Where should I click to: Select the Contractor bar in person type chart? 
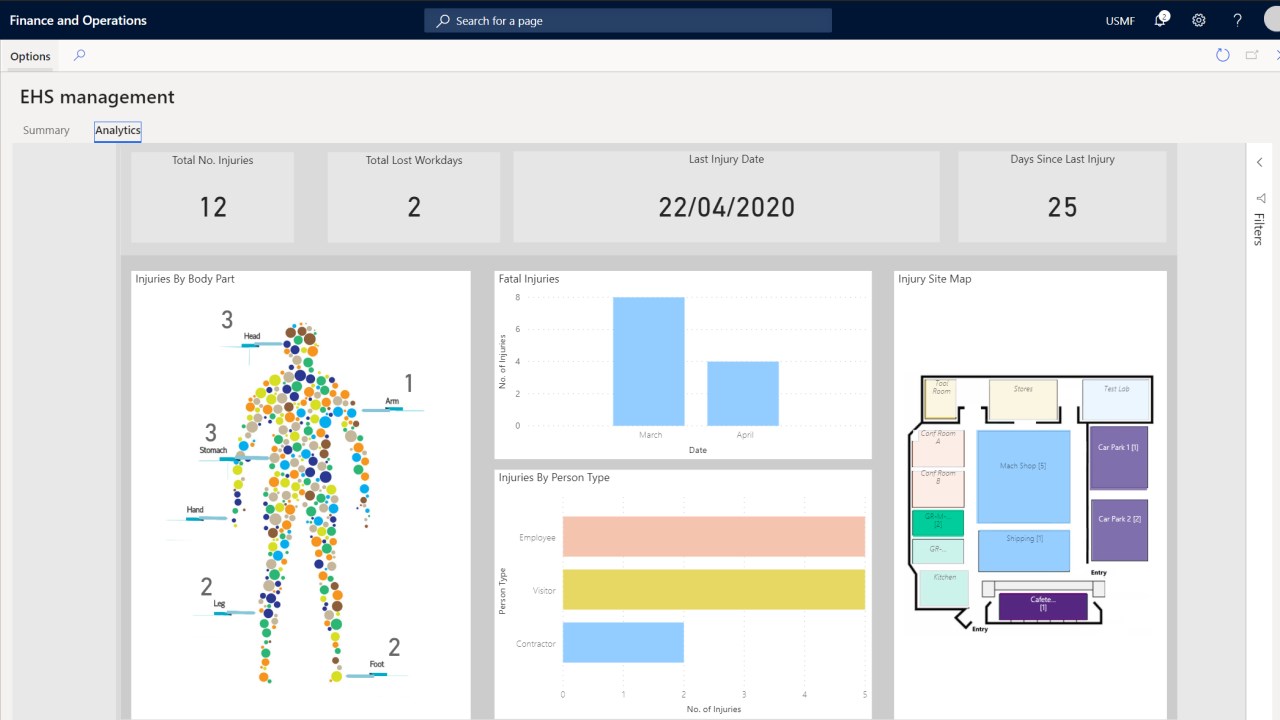[623, 643]
